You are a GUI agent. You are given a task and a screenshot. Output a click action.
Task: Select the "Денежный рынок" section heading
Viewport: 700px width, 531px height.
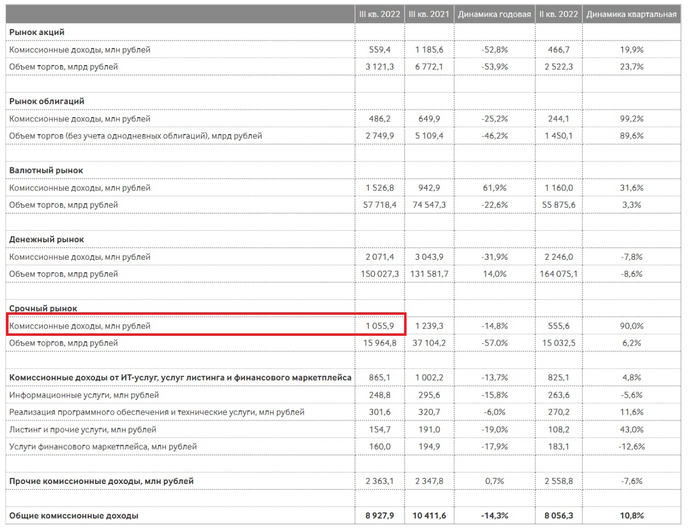pos(45,239)
